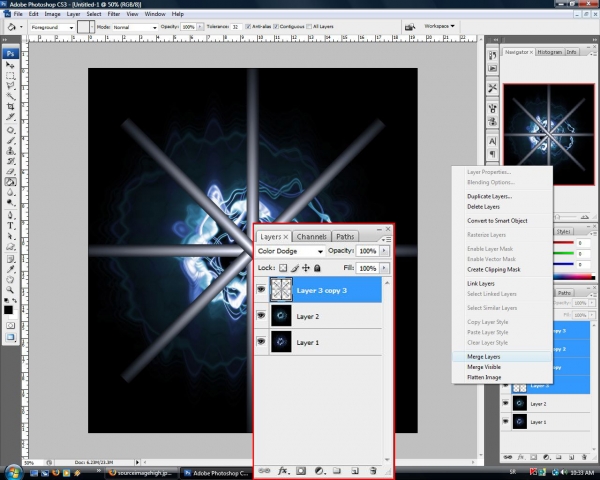Switch to the Paths tab in enlarged panel
This screenshot has width=600, height=480.
[x=345, y=237]
